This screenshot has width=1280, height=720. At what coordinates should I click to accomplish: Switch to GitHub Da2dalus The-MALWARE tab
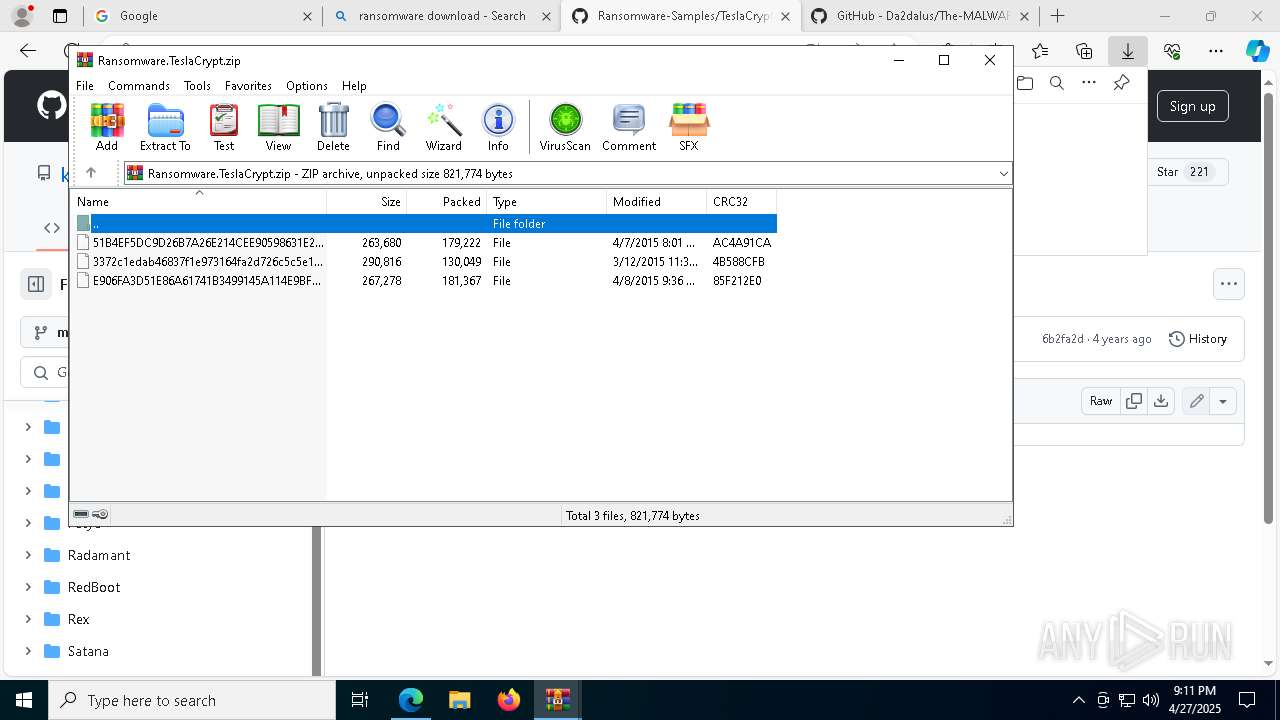tap(920, 16)
